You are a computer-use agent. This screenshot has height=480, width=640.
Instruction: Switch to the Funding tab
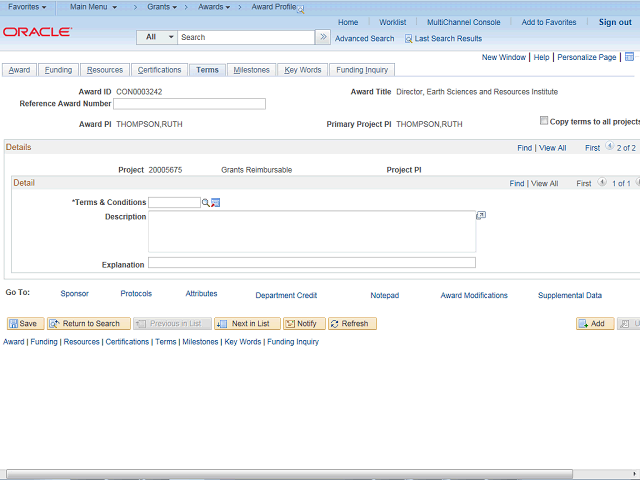coord(58,70)
